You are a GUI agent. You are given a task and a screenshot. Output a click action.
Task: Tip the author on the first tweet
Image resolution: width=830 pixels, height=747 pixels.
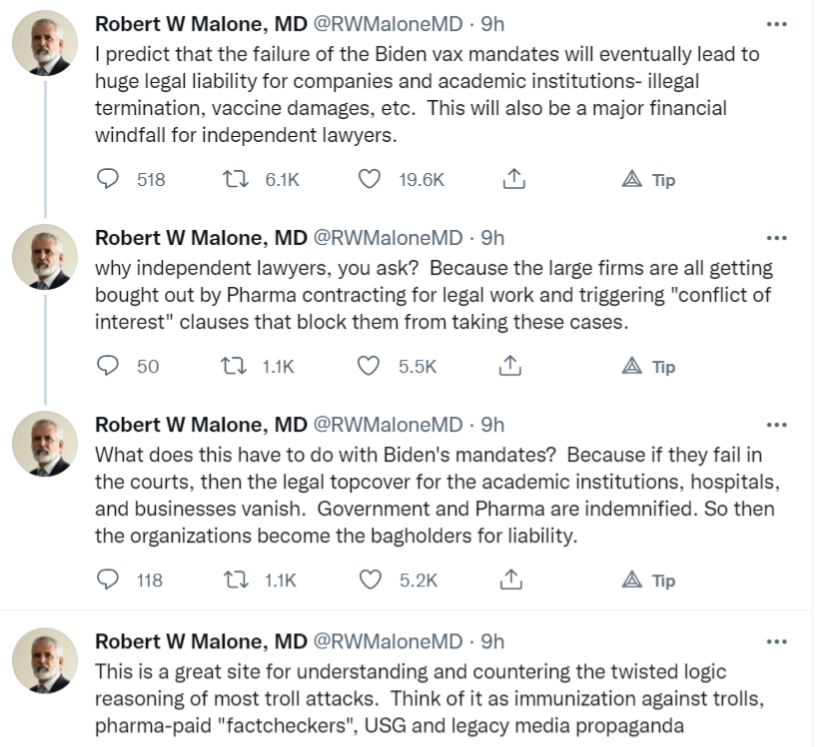pyautogui.click(x=648, y=180)
